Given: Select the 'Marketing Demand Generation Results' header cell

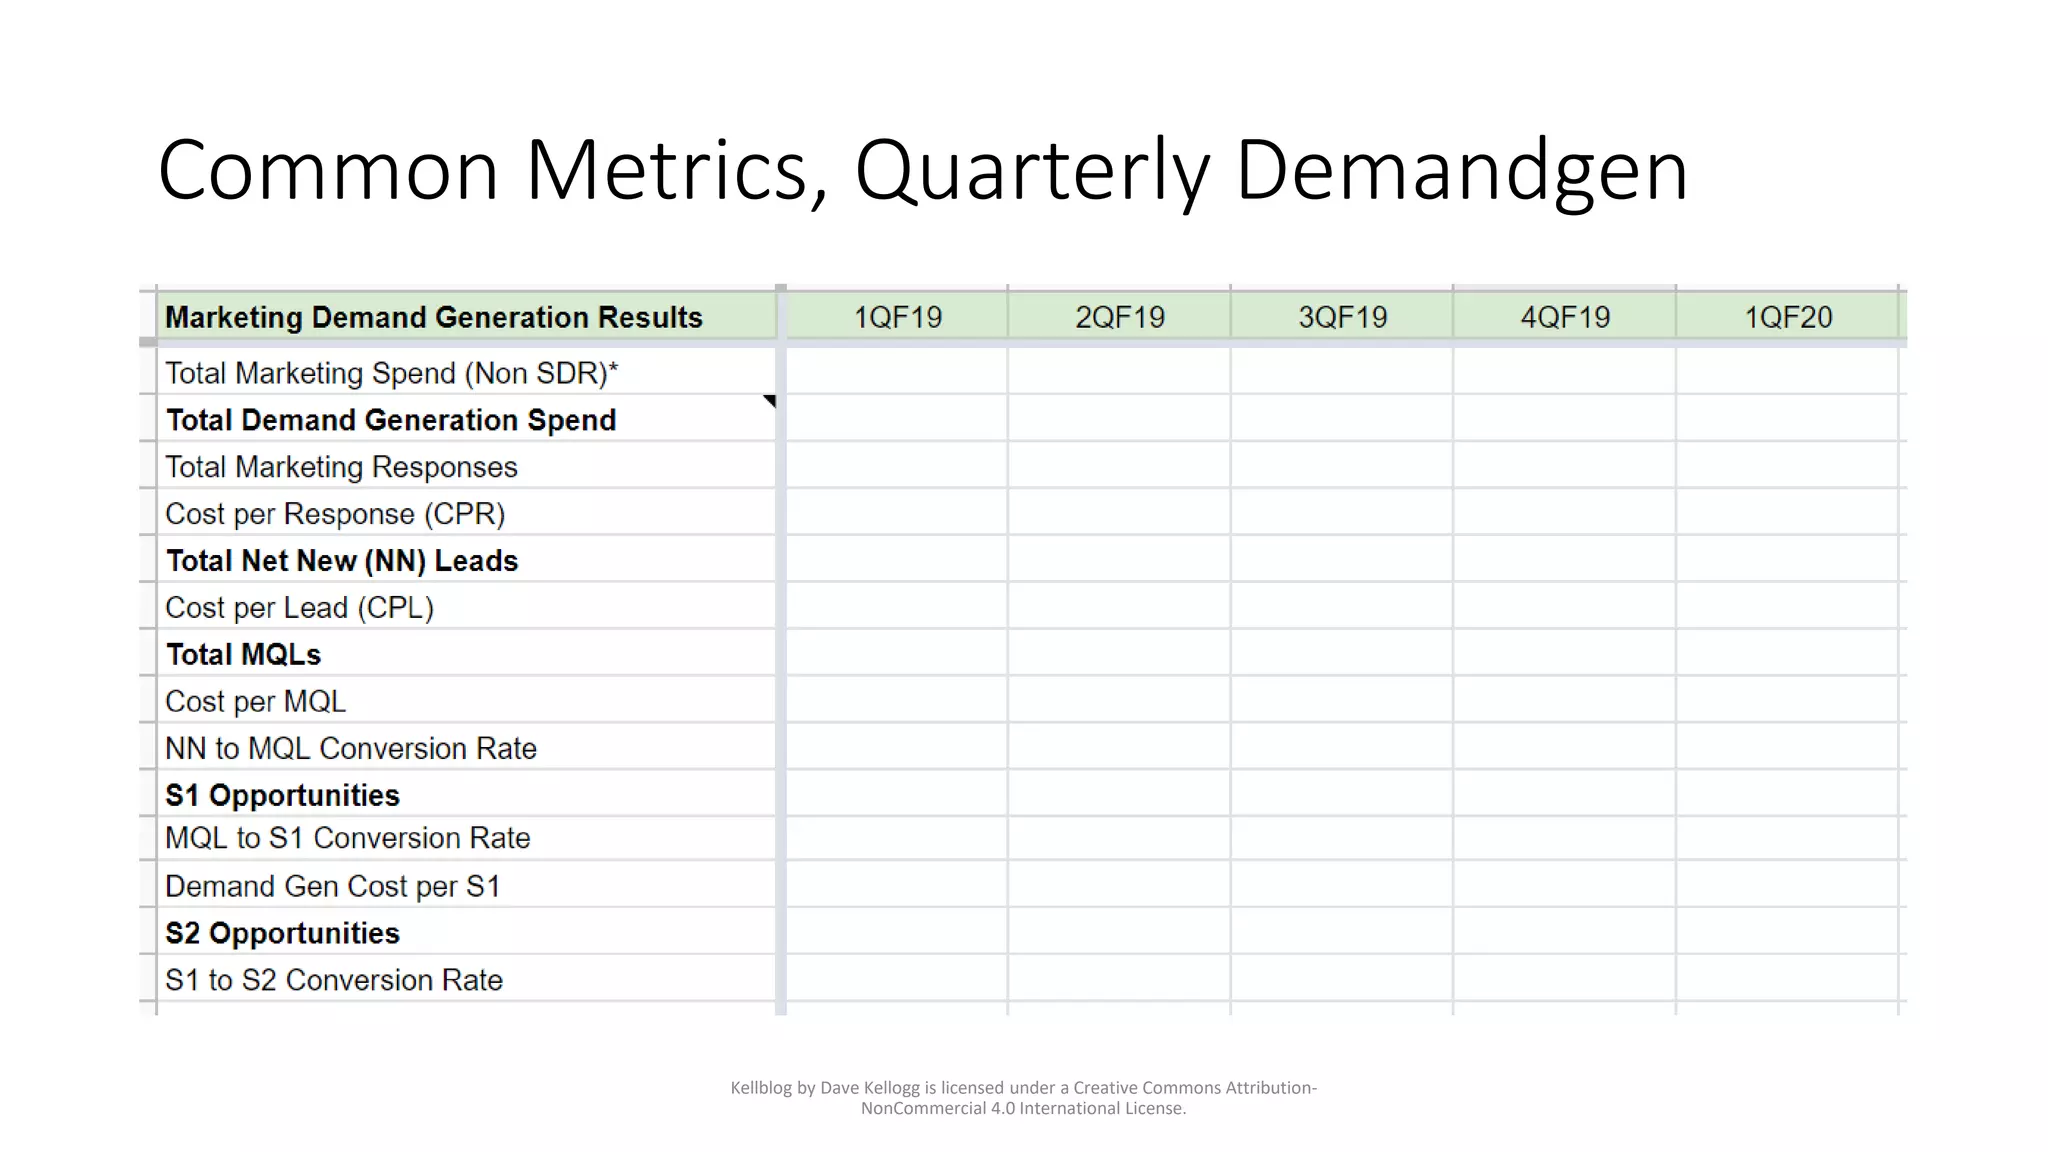Looking at the screenshot, I should (x=466, y=317).
